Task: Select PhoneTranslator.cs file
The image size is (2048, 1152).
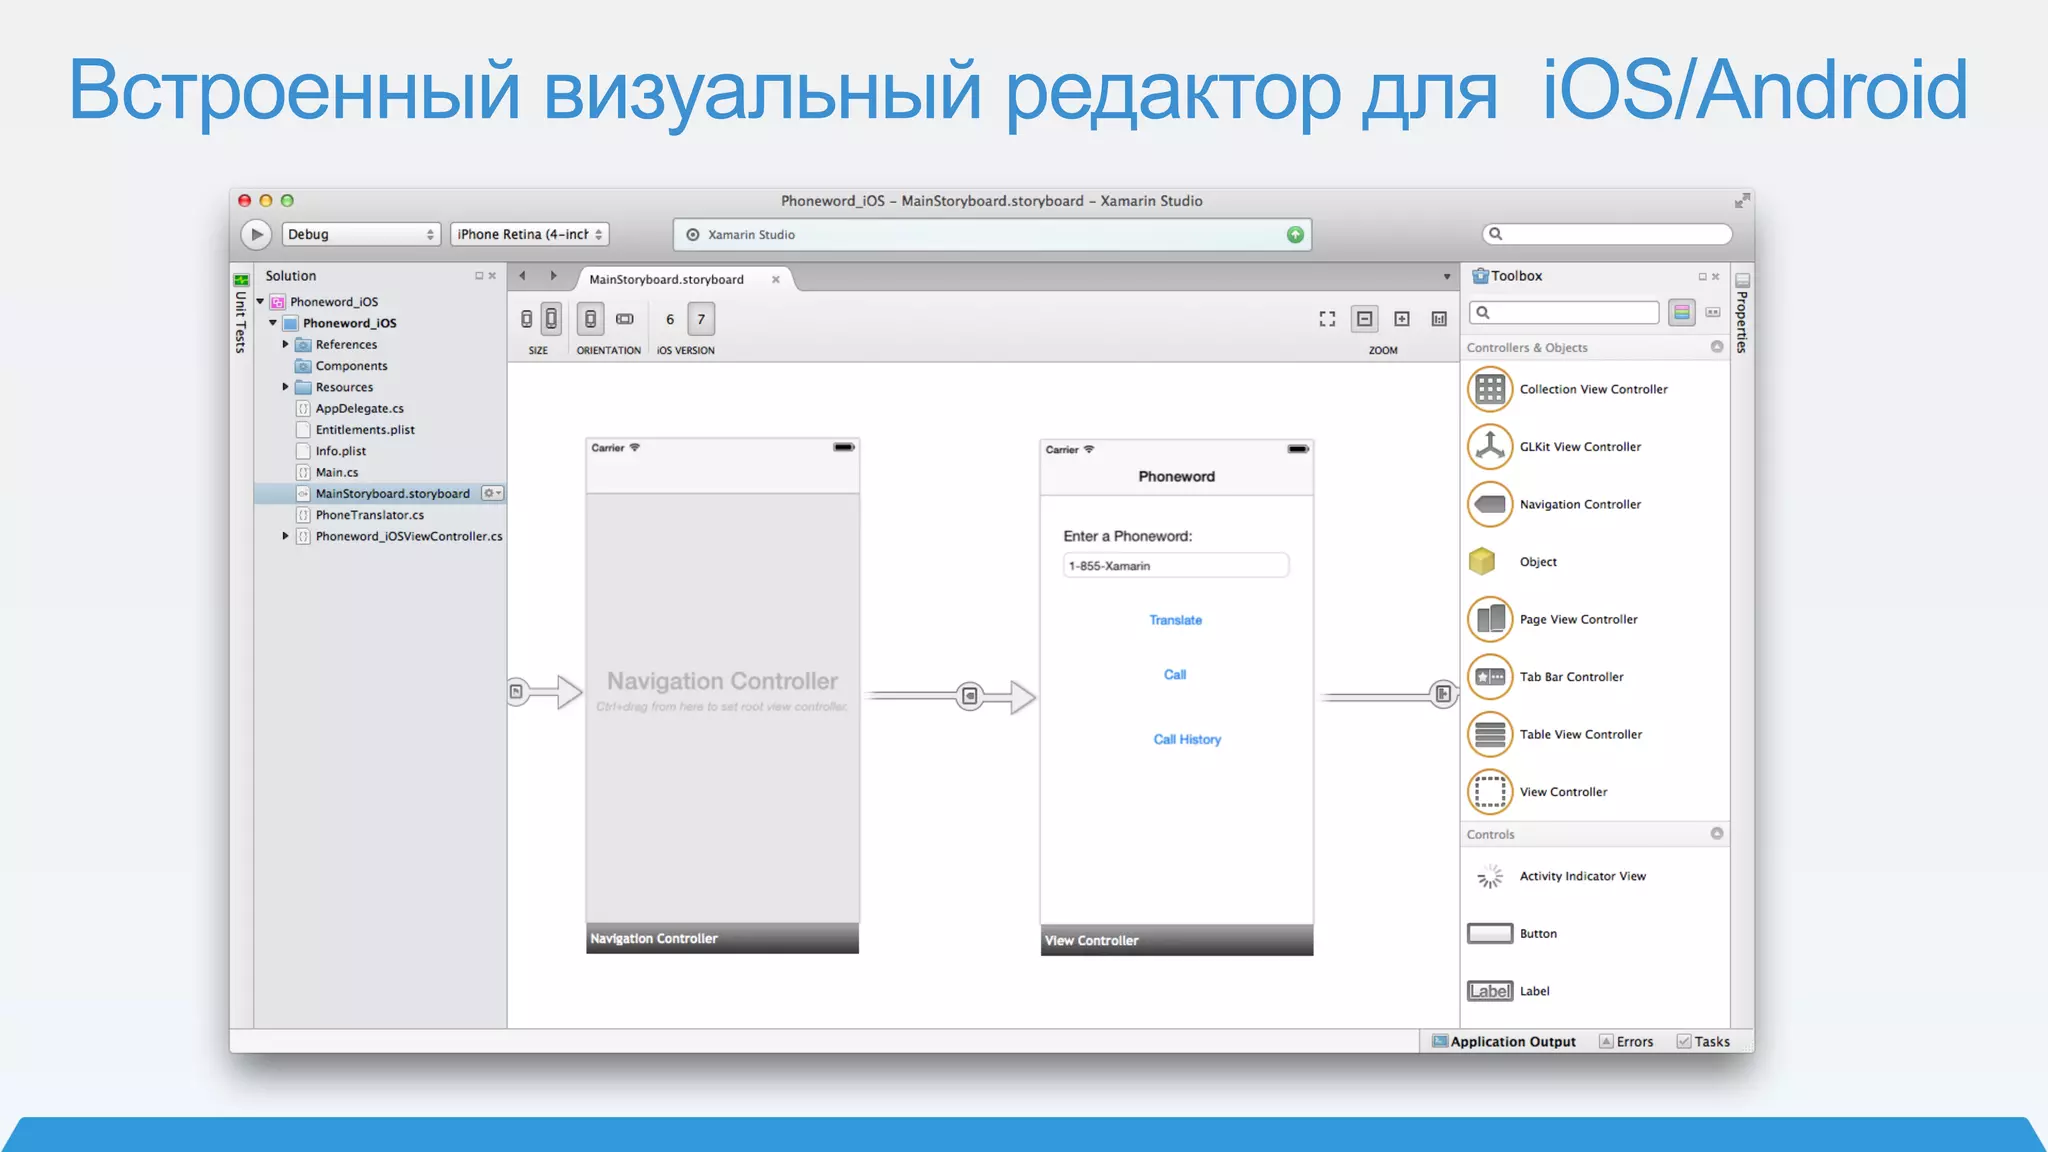Action: [x=369, y=515]
